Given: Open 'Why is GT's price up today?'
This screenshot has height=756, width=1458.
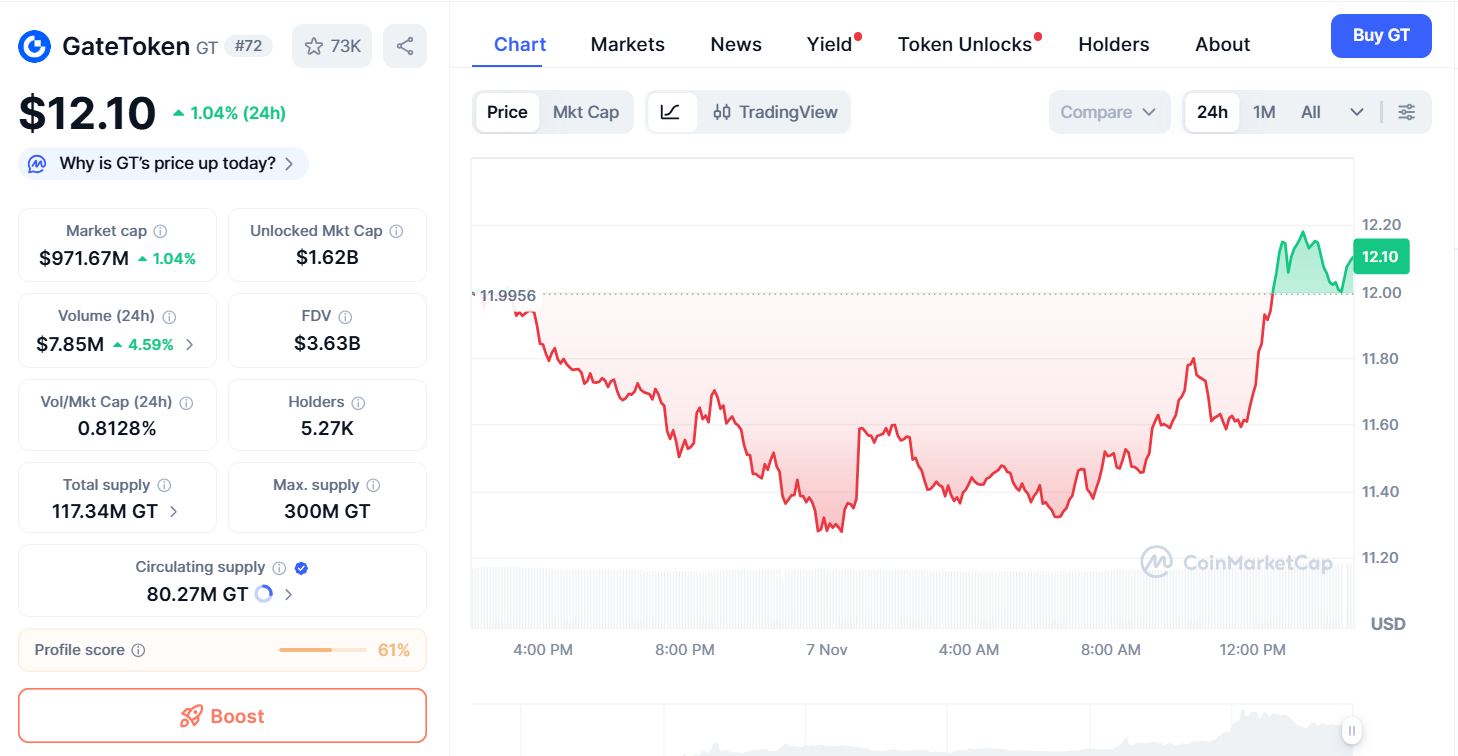Looking at the screenshot, I should tap(162, 163).
